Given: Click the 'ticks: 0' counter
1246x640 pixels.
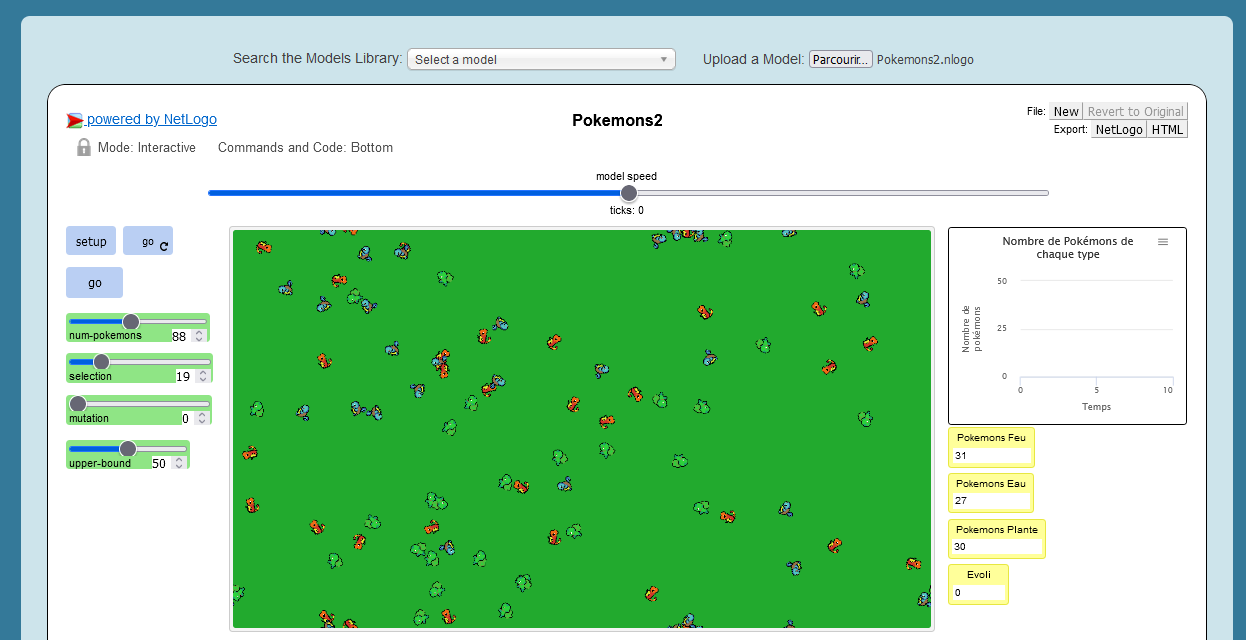Looking at the screenshot, I should [x=627, y=210].
